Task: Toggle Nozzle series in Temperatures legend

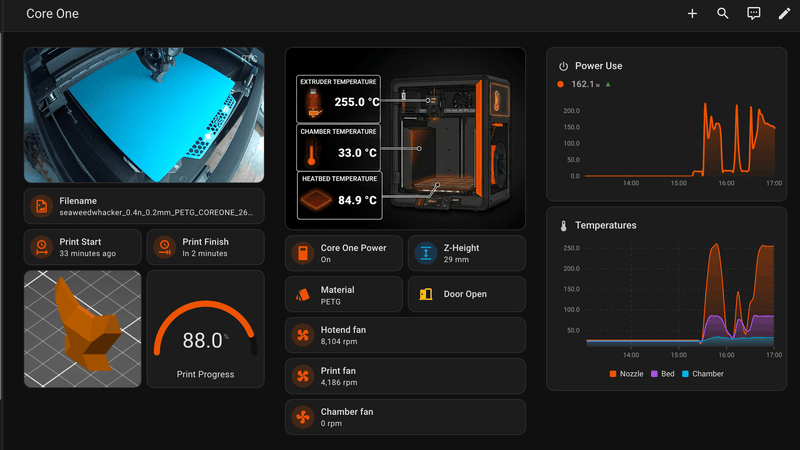Action: [626, 374]
